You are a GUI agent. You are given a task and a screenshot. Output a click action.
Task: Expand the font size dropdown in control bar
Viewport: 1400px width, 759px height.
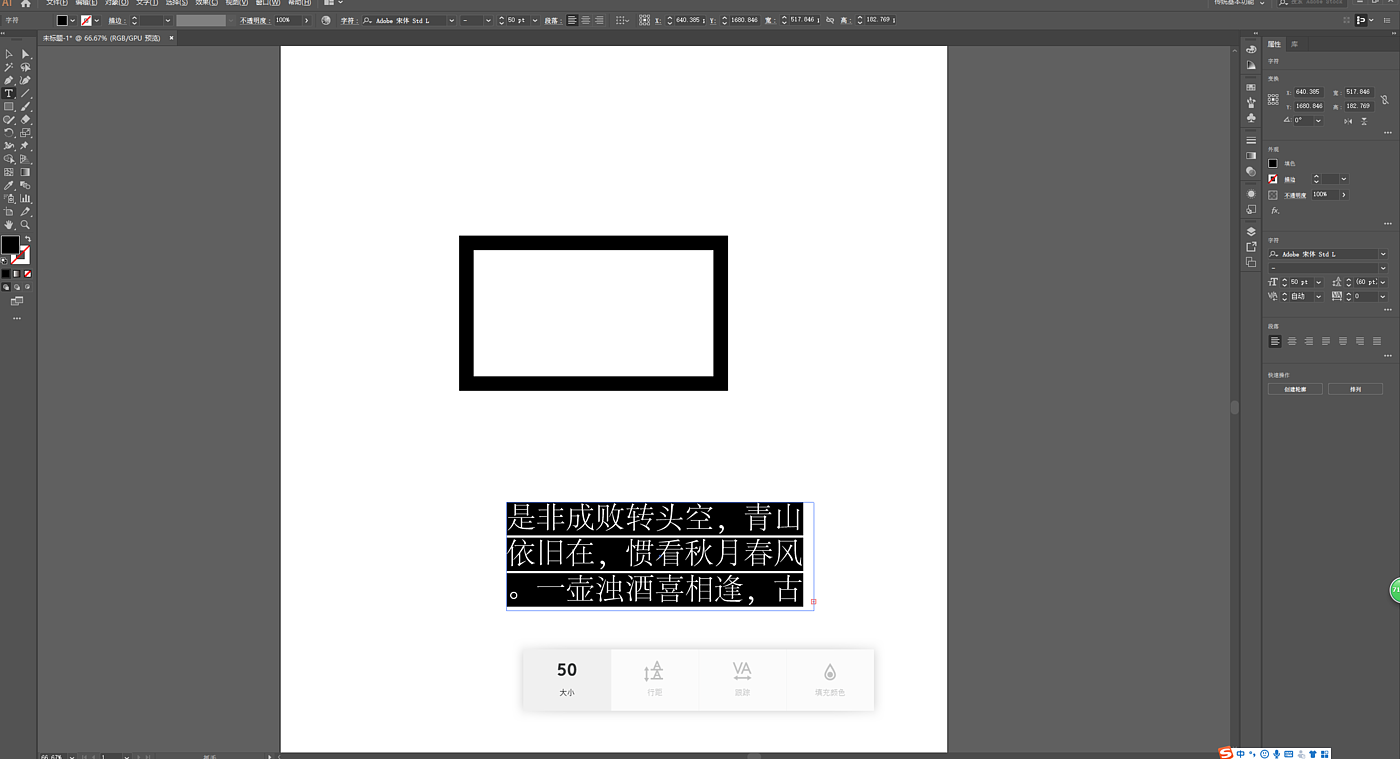[x=535, y=20]
